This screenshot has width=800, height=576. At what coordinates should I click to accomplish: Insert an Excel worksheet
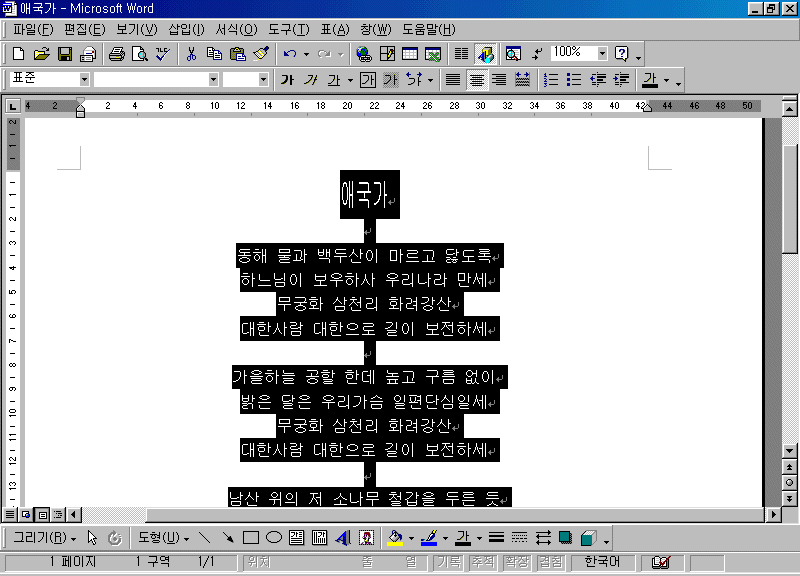click(433, 54)
